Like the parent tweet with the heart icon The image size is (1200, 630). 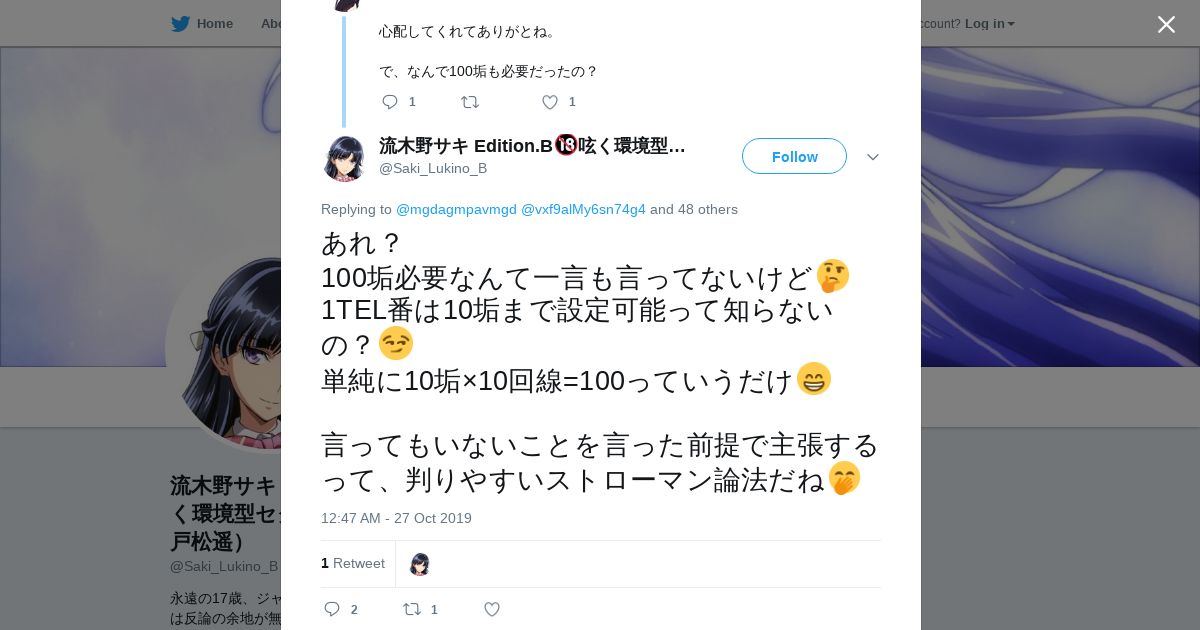pyautogui.click(x=550, y=102)
